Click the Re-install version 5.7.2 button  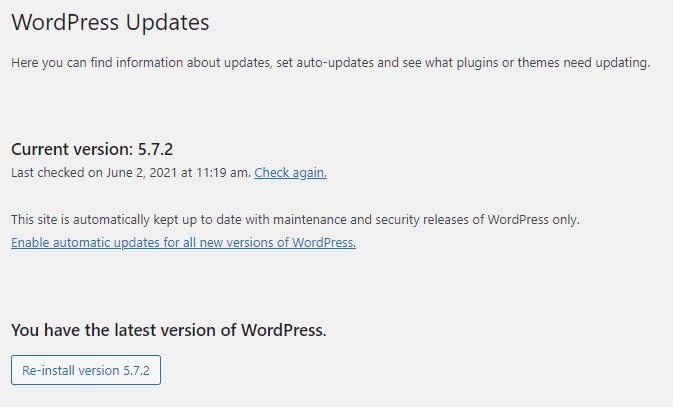[x=86, y=370]
